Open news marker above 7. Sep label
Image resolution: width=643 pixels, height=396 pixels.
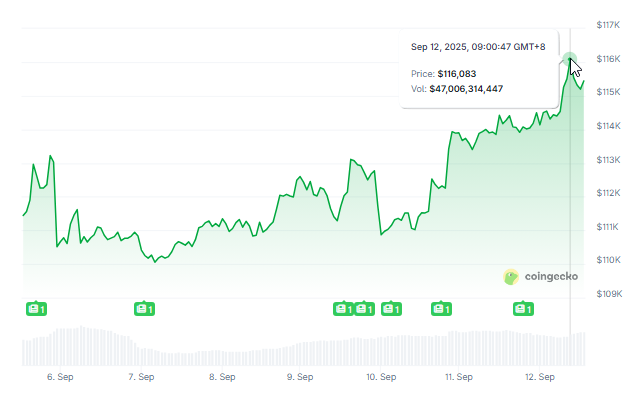(x=144, y=308)
